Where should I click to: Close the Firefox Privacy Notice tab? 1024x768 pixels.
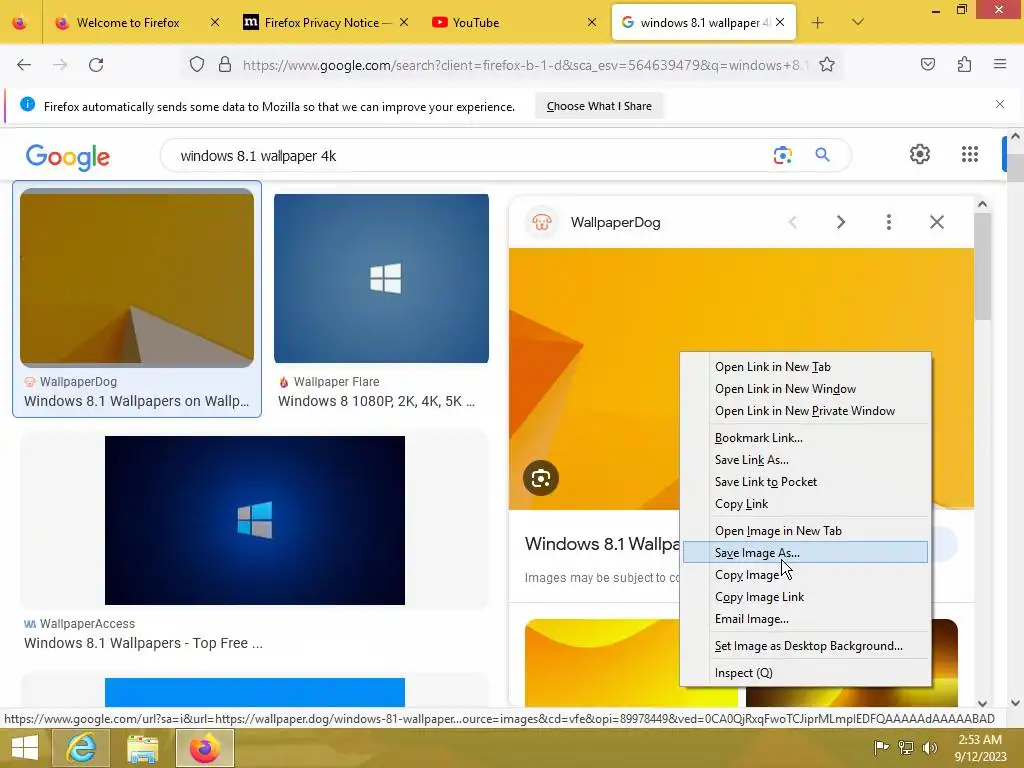[x=404, y=22]
